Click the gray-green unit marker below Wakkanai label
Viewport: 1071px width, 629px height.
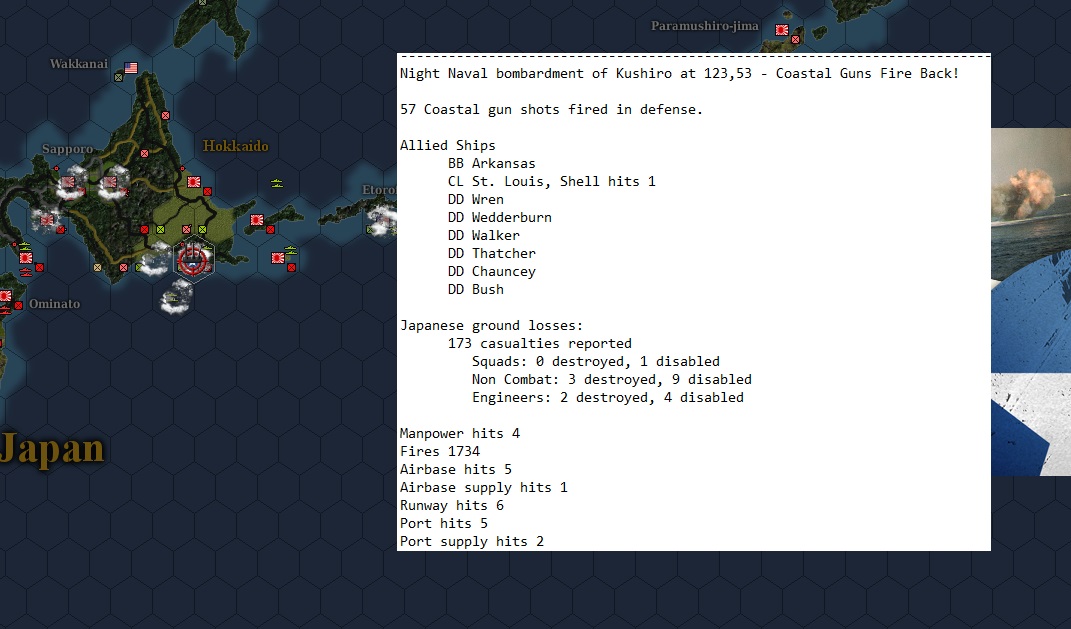pos(118,77)
